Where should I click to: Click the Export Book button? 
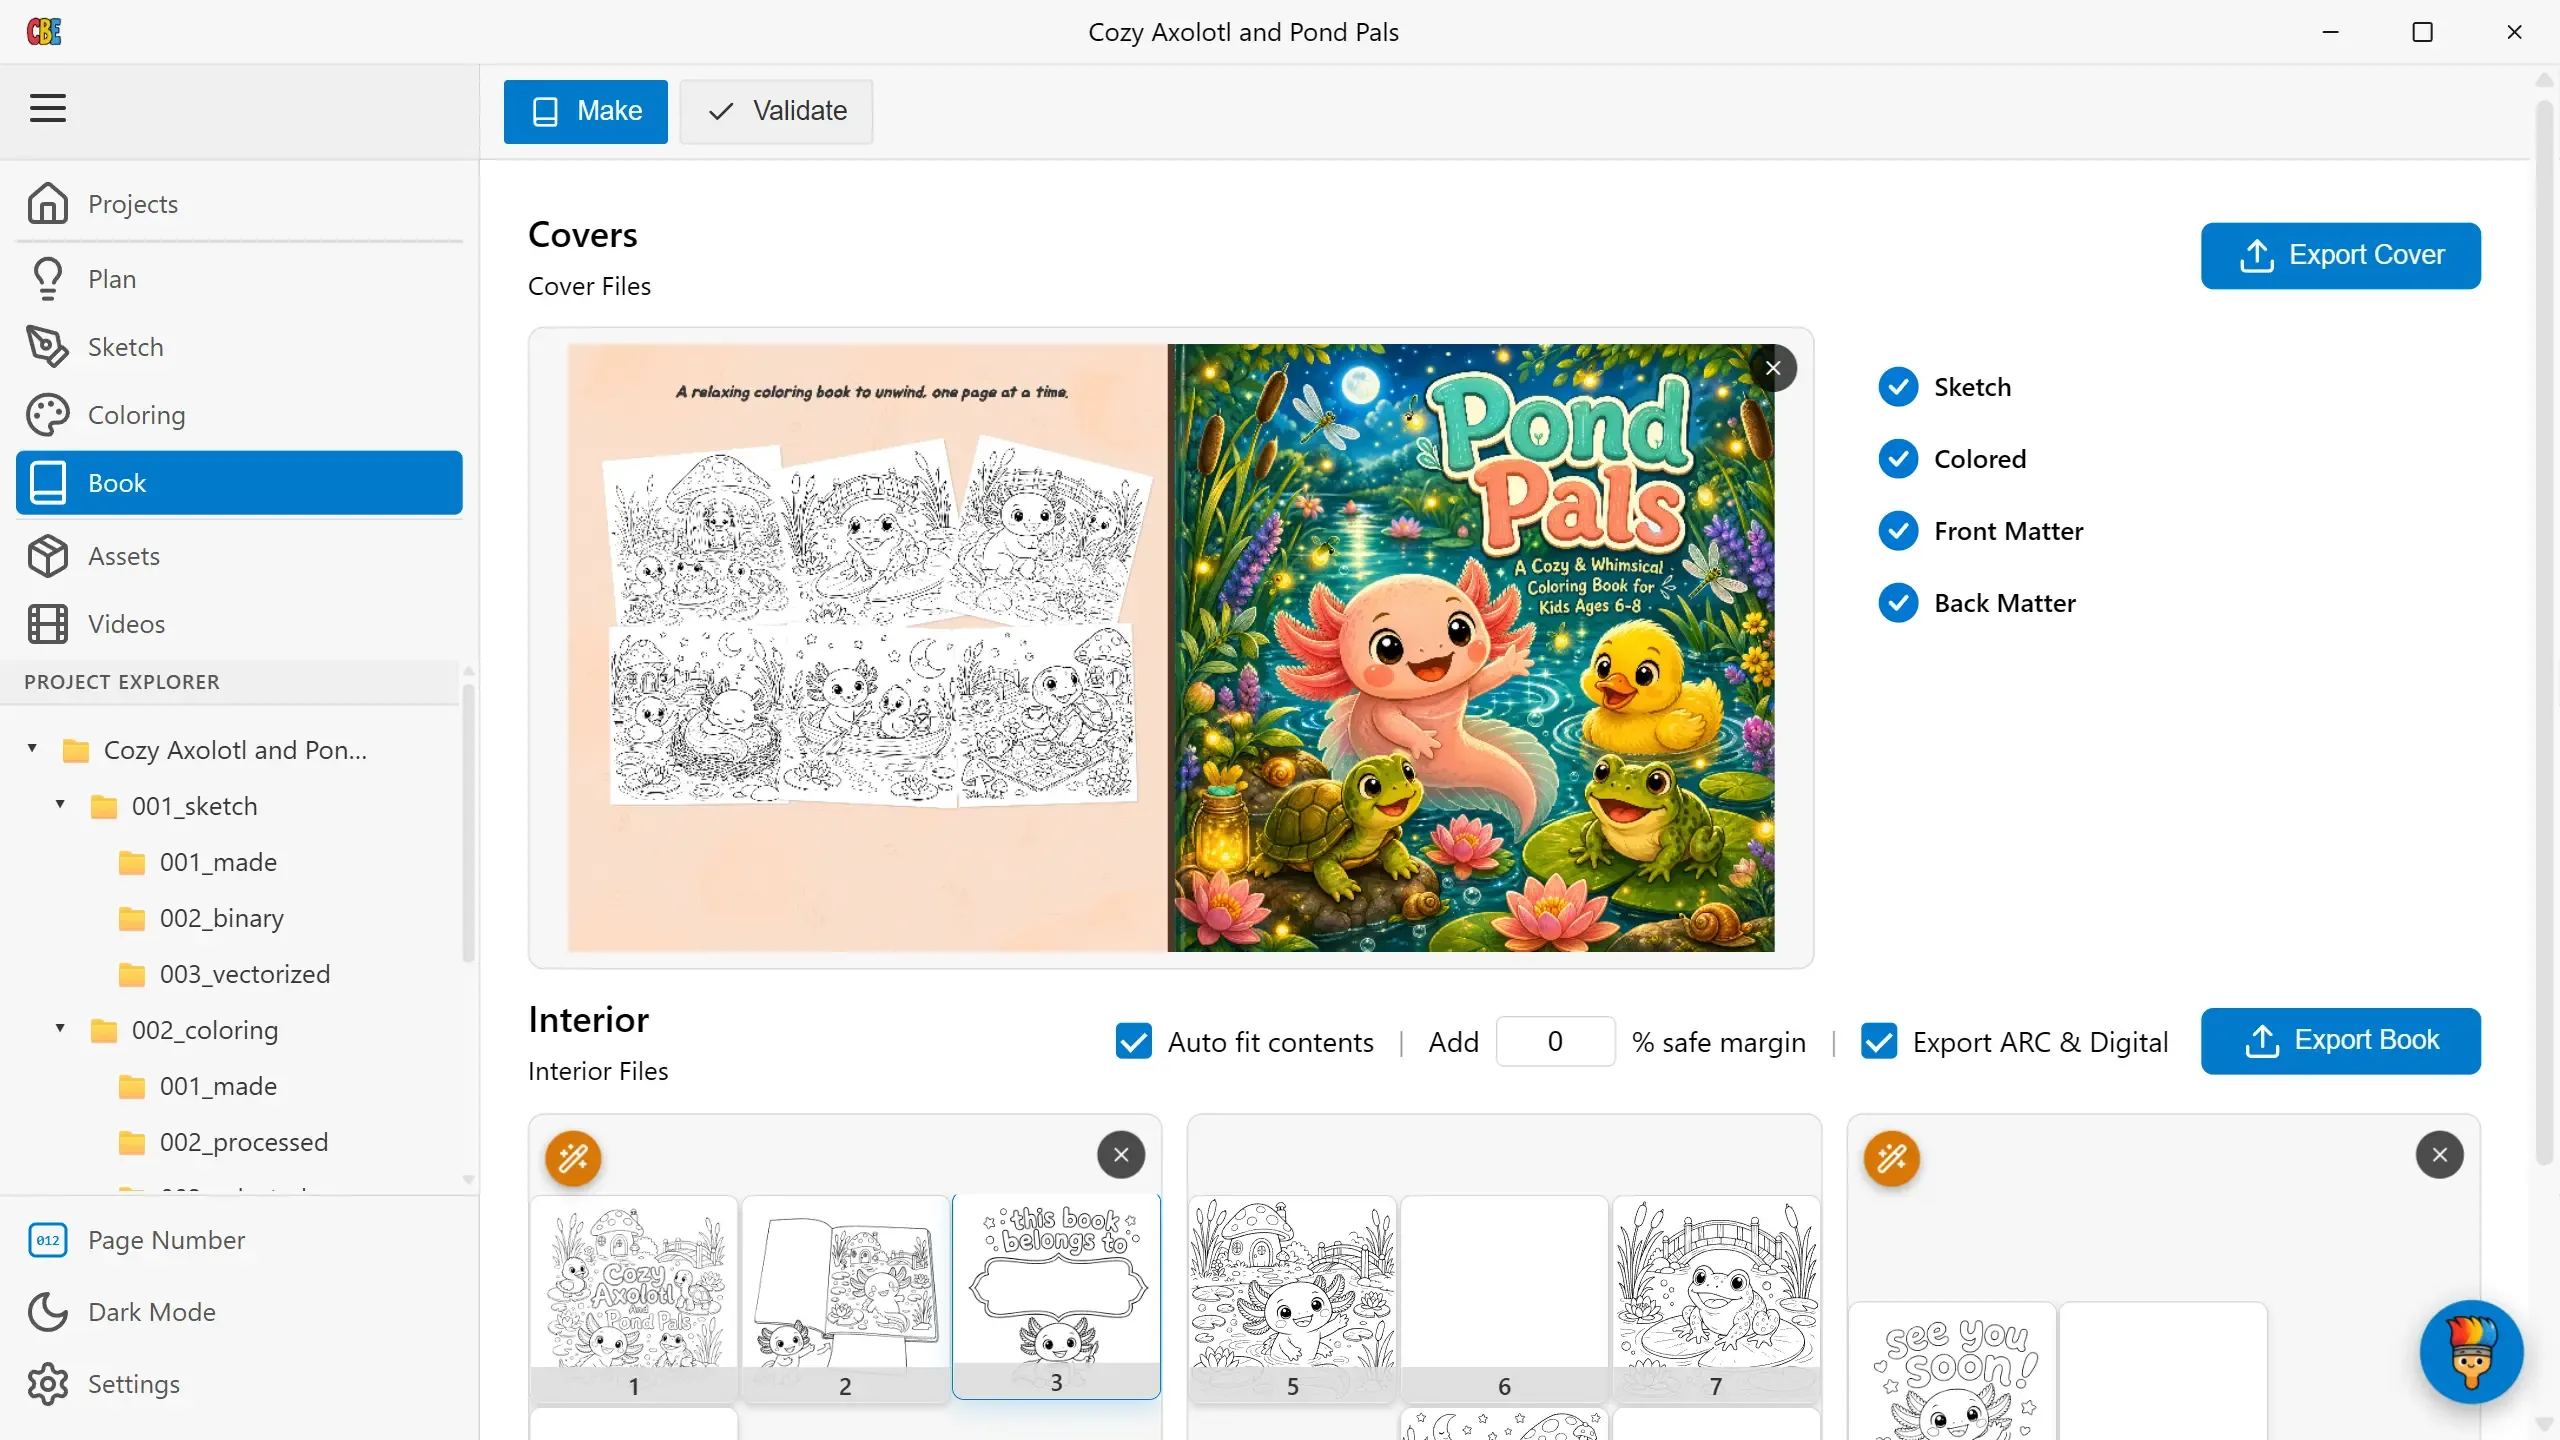click(2340, 1040)
